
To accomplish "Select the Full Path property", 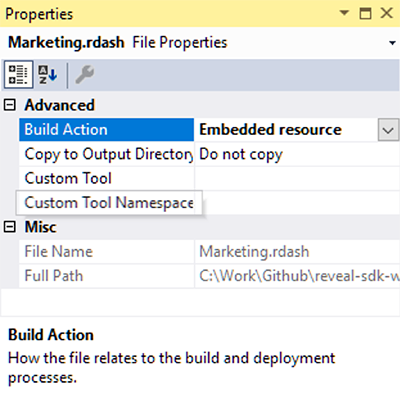I will pos(106,276).
